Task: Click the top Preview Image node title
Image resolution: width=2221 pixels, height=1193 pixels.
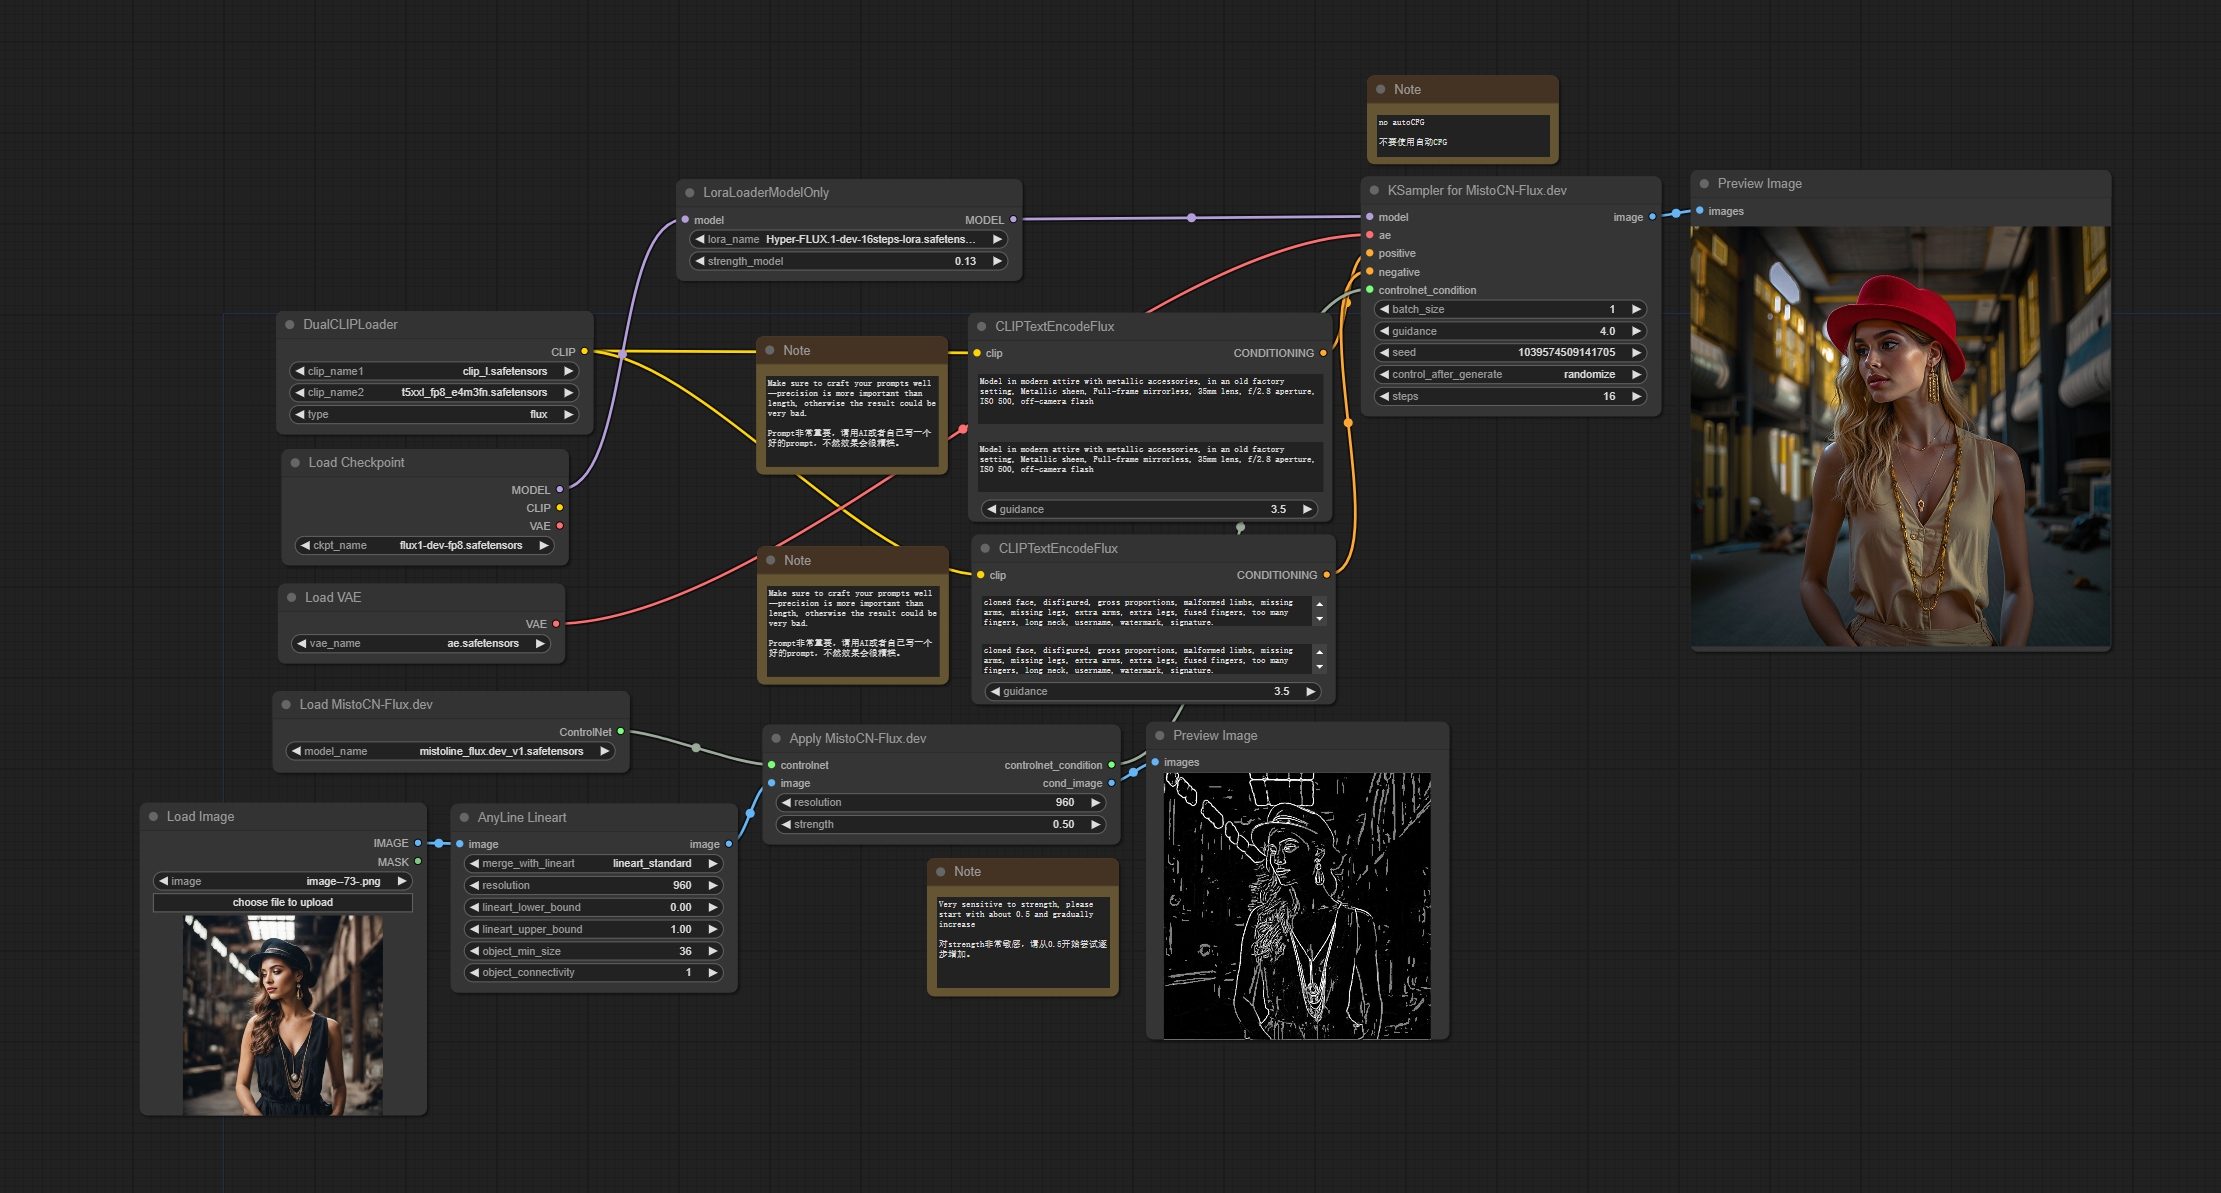Action: click(x=1759, y=184)
